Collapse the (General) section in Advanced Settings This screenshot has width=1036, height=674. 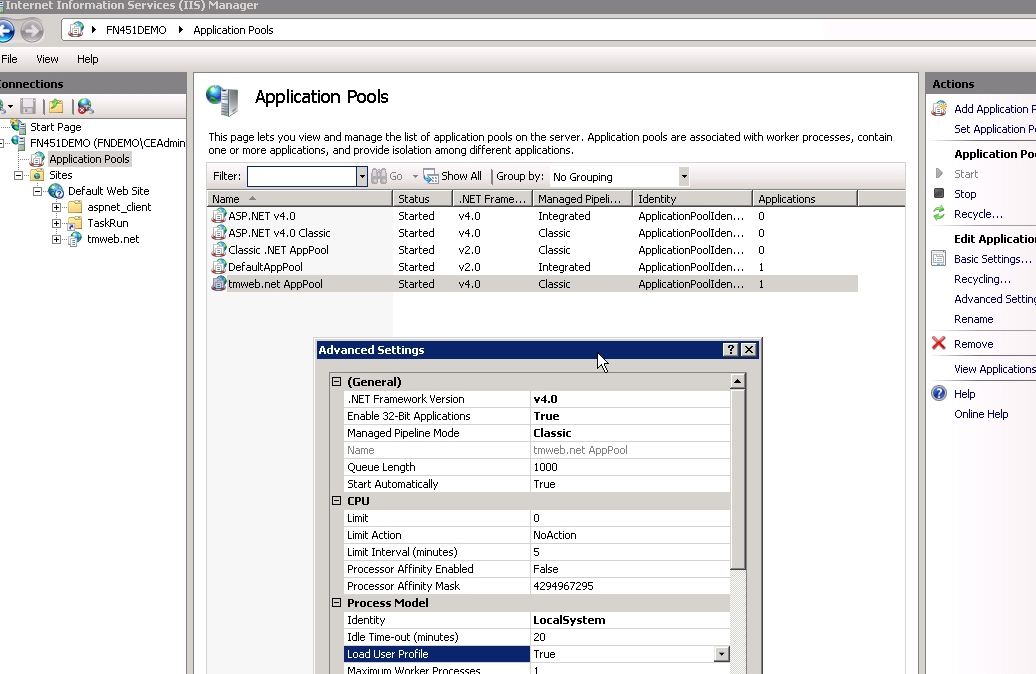click(336, 381)
